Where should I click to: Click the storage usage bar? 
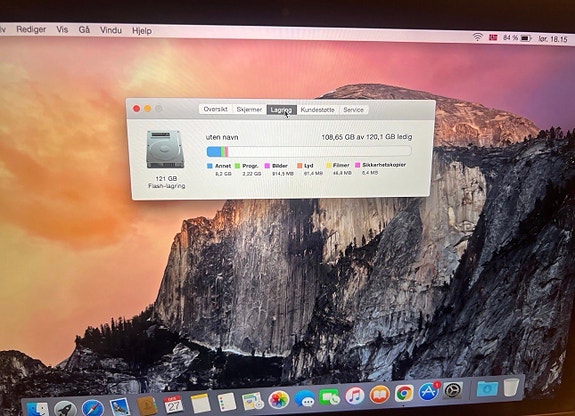click(309, 151)
